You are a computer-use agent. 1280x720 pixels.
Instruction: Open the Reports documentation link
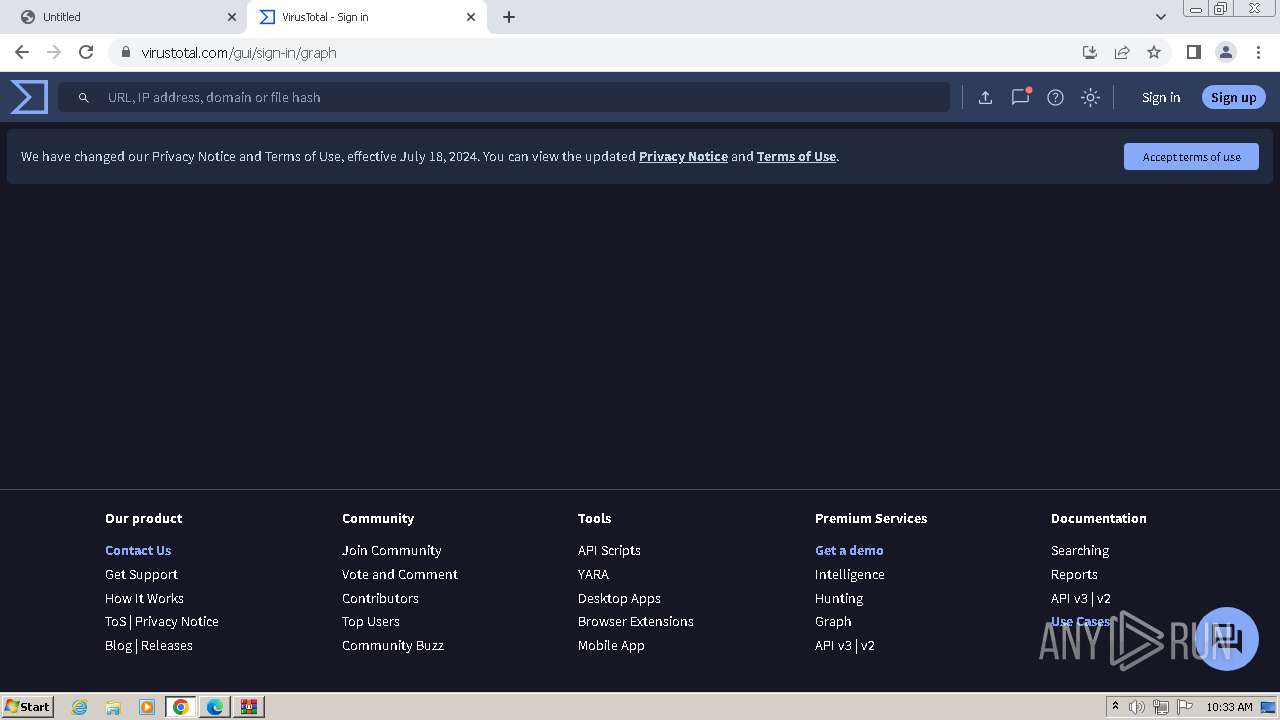(x=1074, y=574)
